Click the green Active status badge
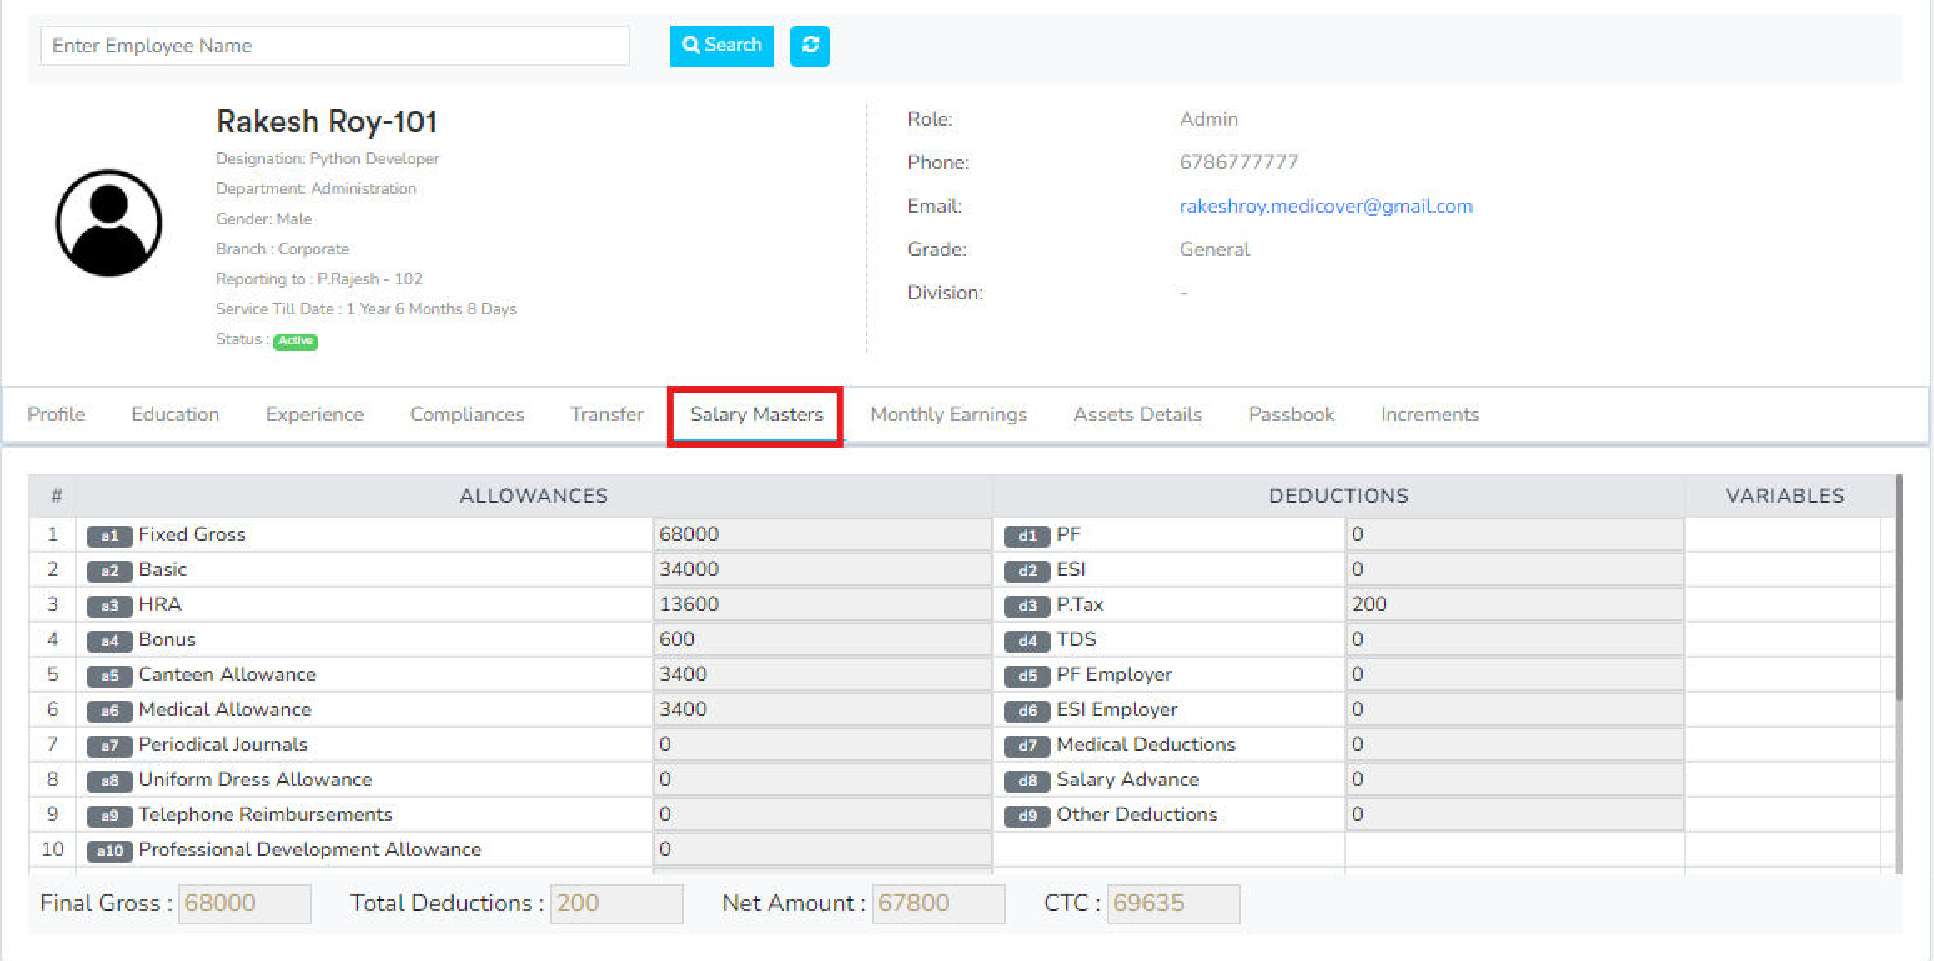Image resolution: width=1934 pixels, height=961 pixels. tap(295, 341)
